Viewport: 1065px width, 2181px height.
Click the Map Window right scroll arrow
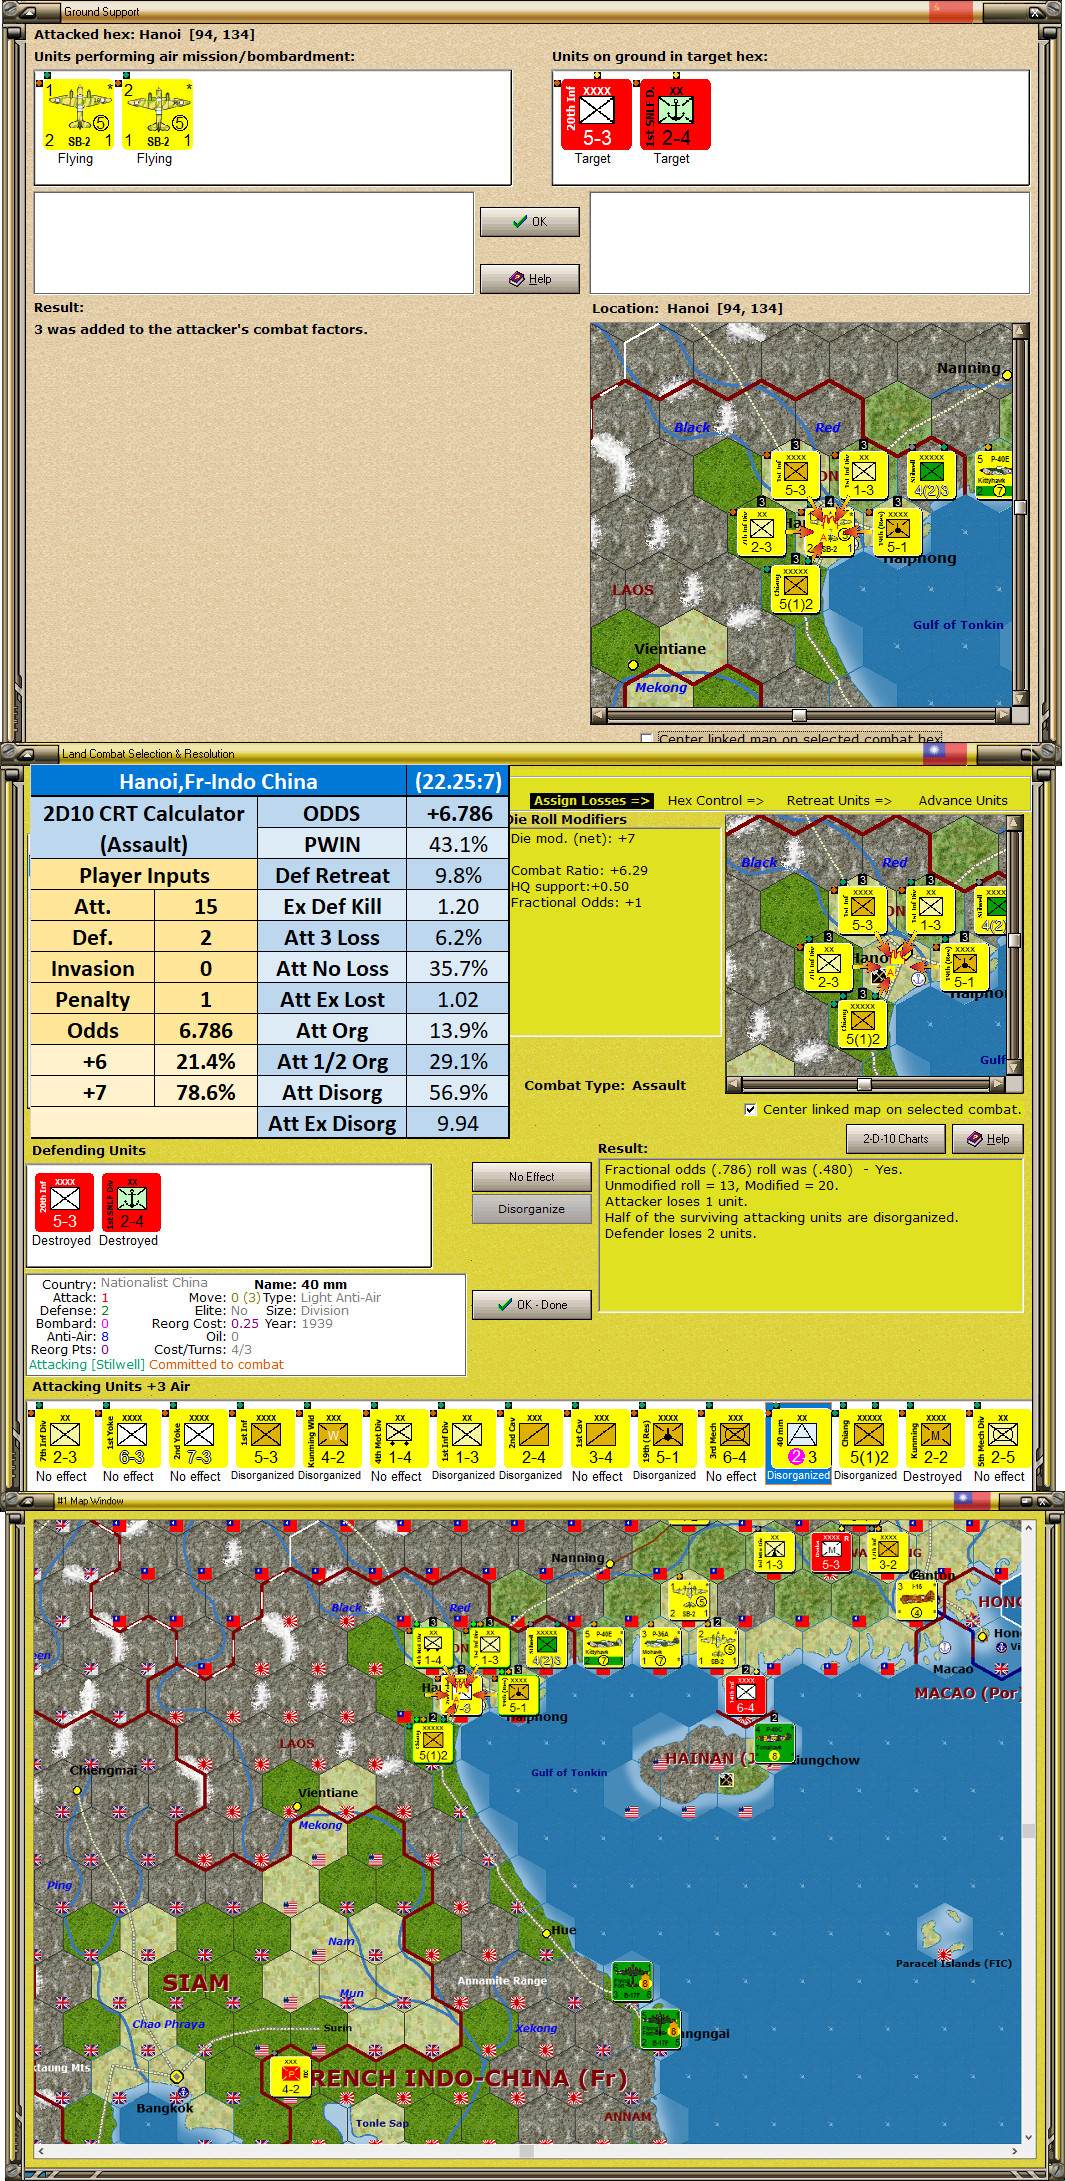click(x=1014, y=2150)
